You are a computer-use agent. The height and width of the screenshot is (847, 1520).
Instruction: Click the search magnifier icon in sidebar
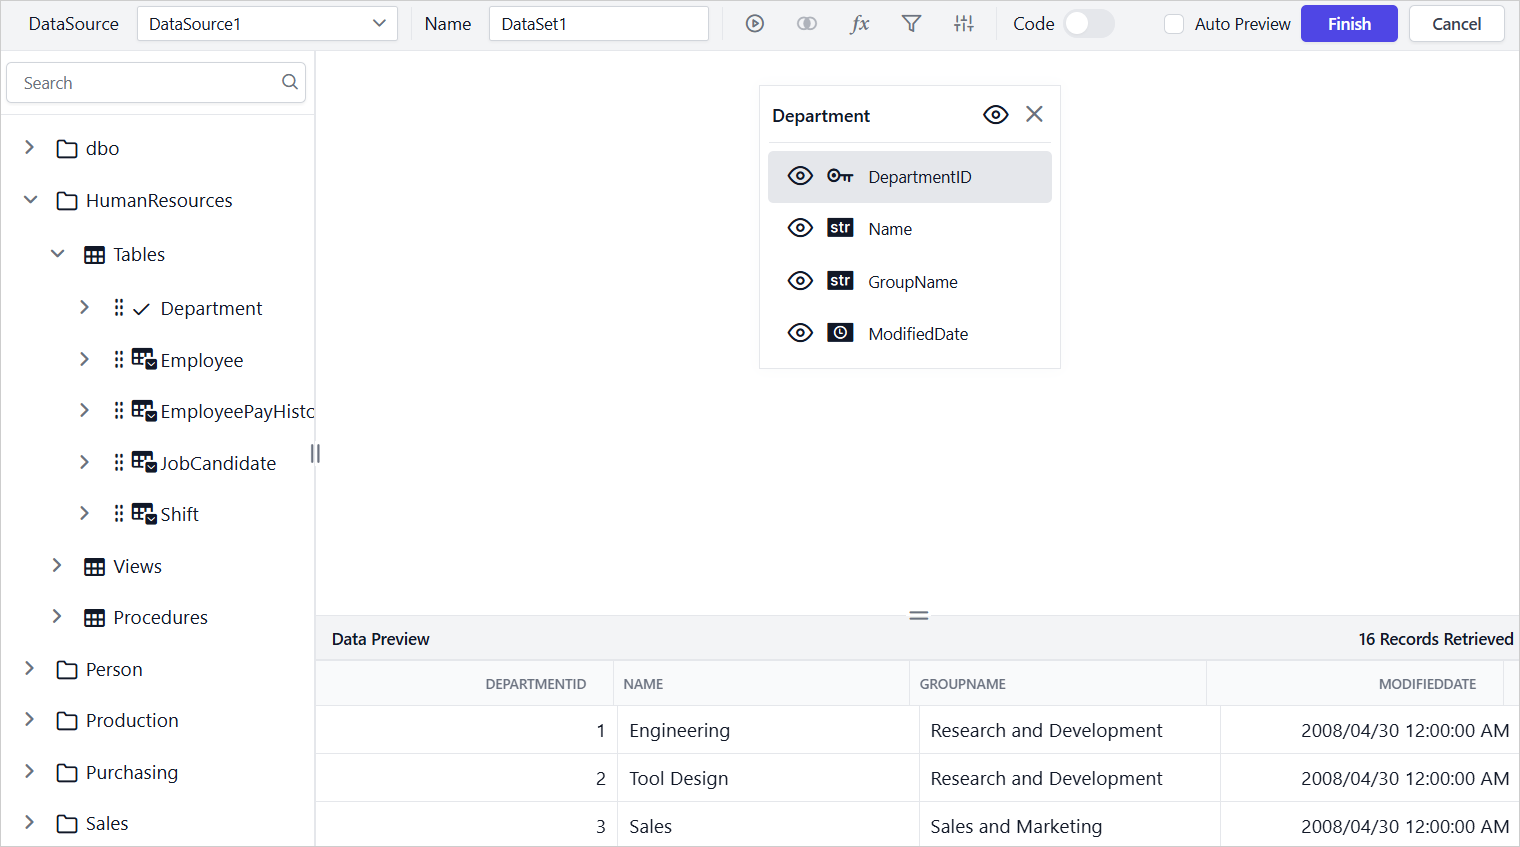pyautogui.click(x=289, y=82)
